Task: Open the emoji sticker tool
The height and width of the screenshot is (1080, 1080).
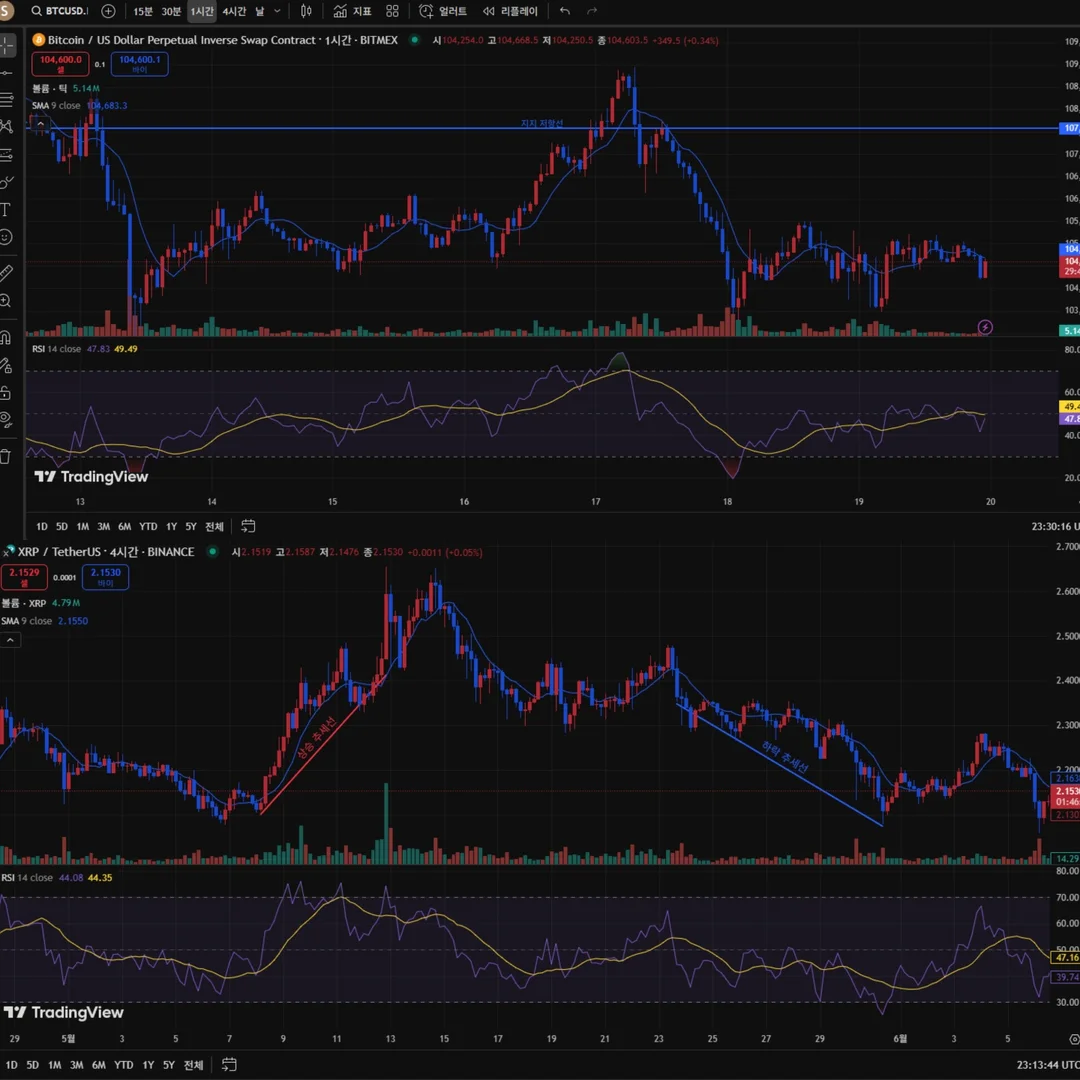Action: coord(6,238)
